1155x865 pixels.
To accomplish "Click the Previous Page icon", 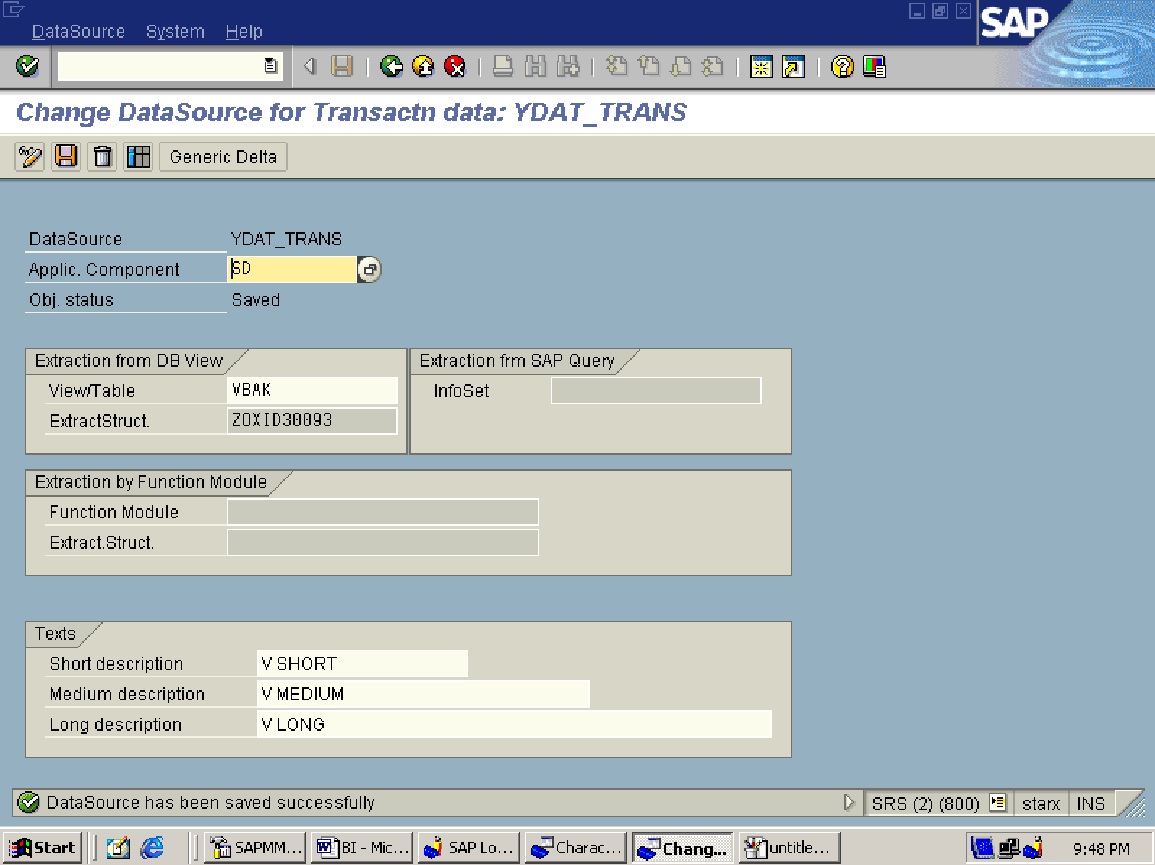I will (648, 66).
